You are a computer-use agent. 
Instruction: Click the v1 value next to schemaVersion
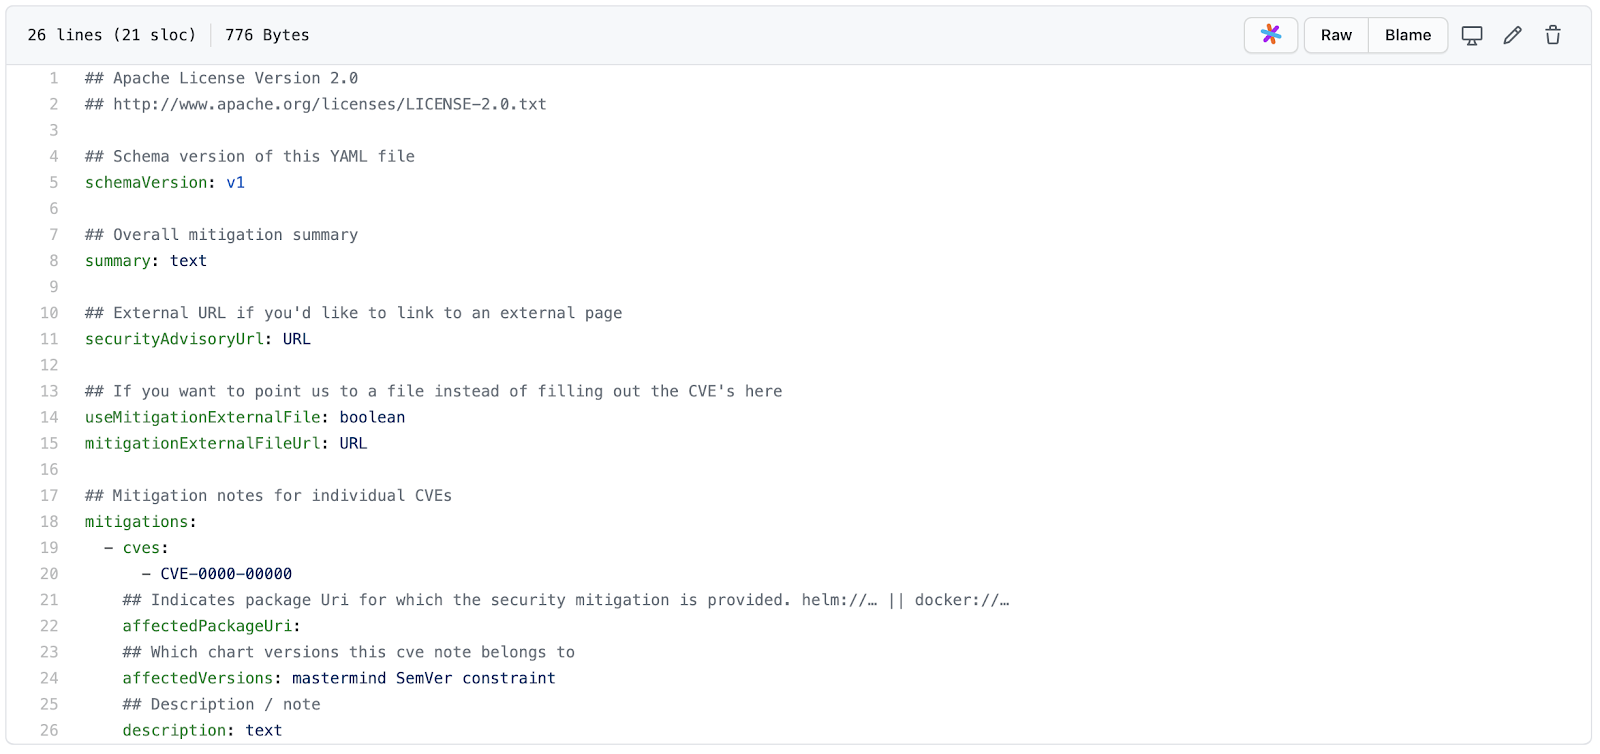click(237, 182)
